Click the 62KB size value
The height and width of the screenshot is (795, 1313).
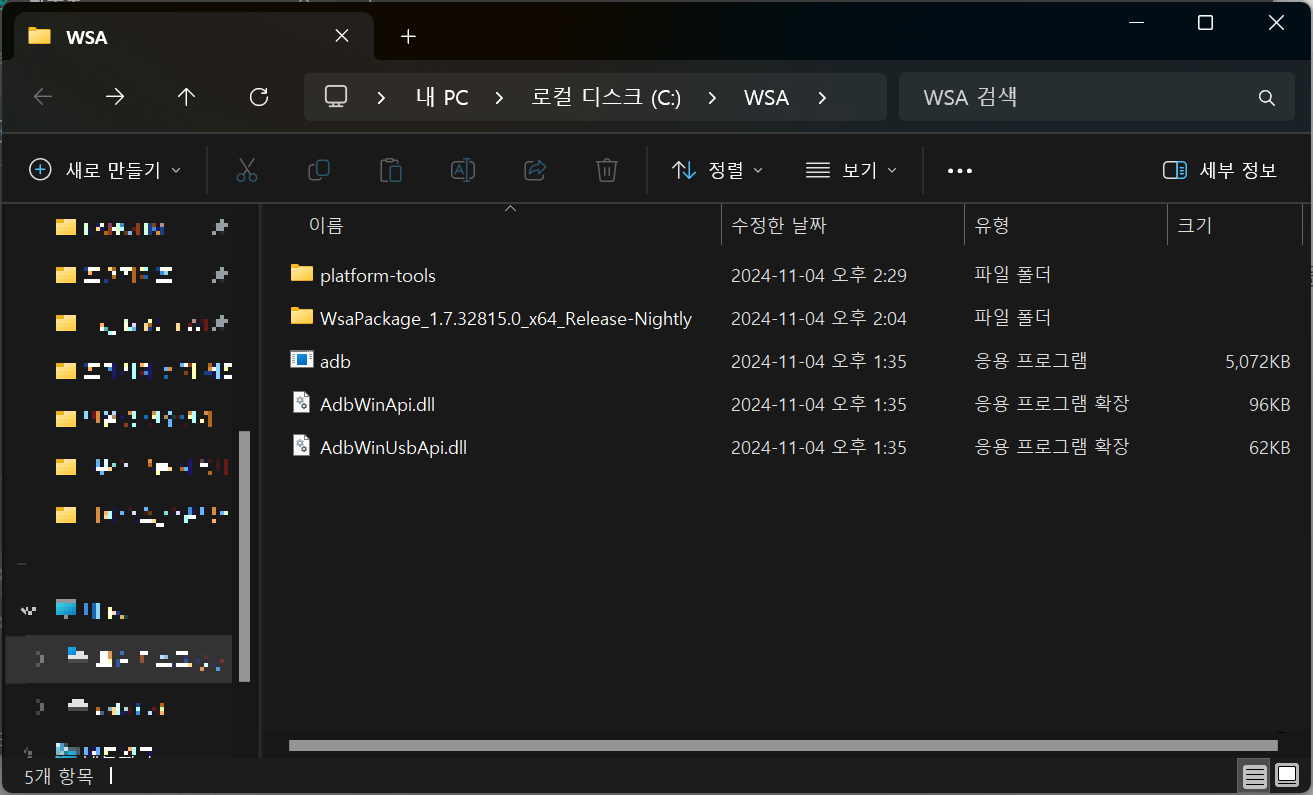[x=1270, y=447]
